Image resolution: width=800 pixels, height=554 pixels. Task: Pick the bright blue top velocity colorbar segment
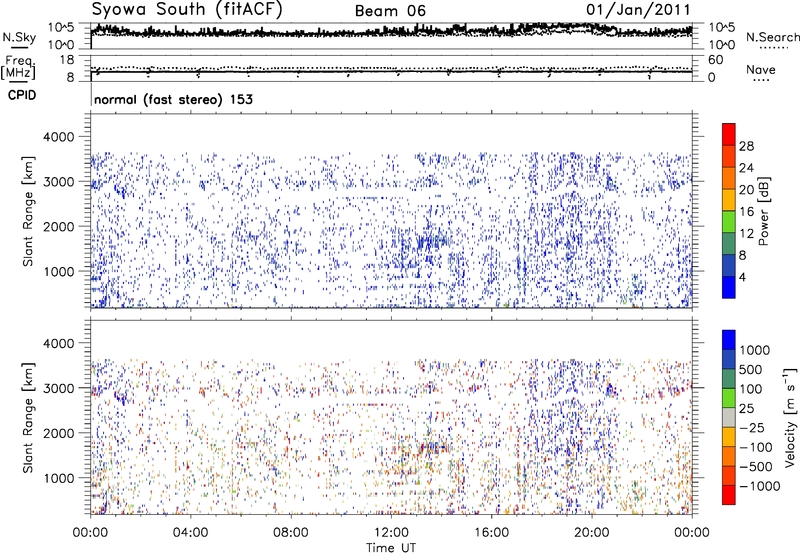[729, 340]
